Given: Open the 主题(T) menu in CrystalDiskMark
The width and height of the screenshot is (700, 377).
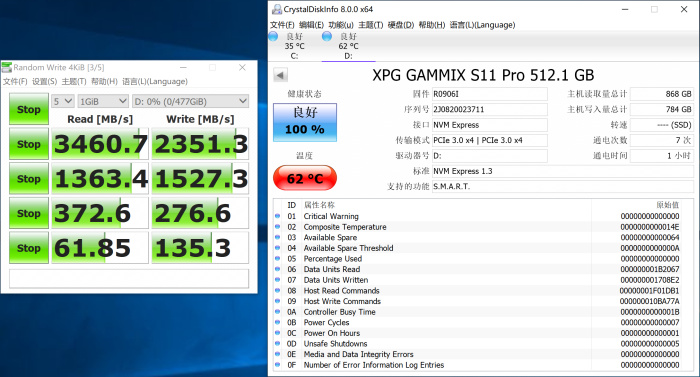Looking at the screenshot, I should pyautogui.click(x=74, y=81).
